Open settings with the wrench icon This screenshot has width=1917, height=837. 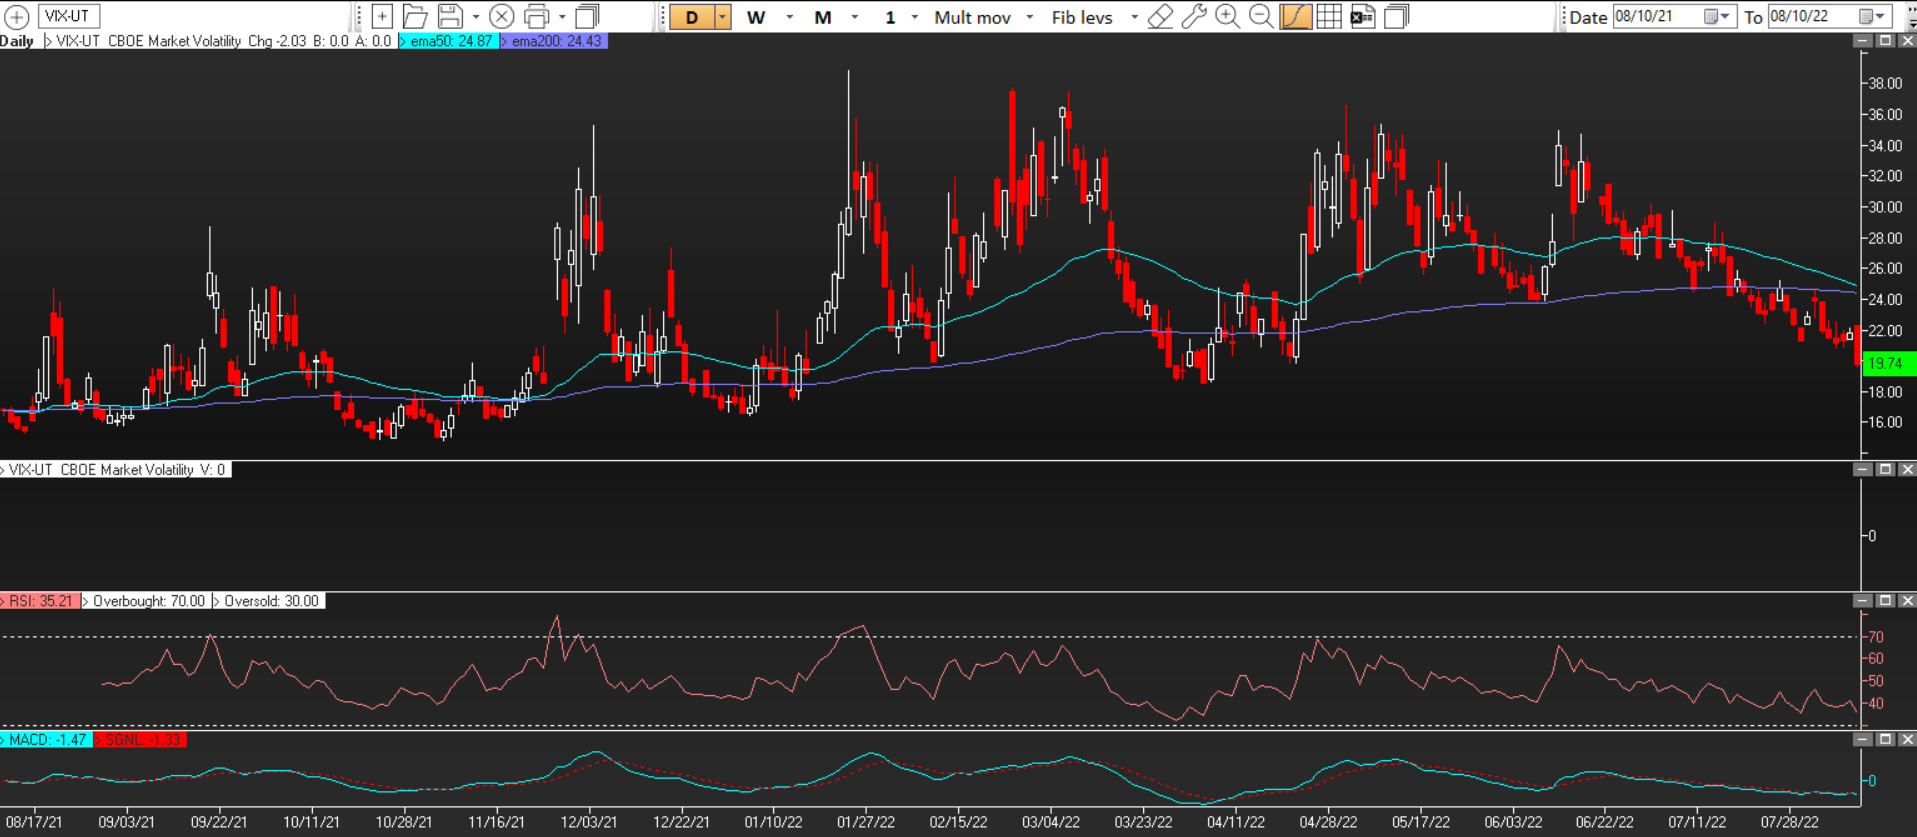(1194, 16)
